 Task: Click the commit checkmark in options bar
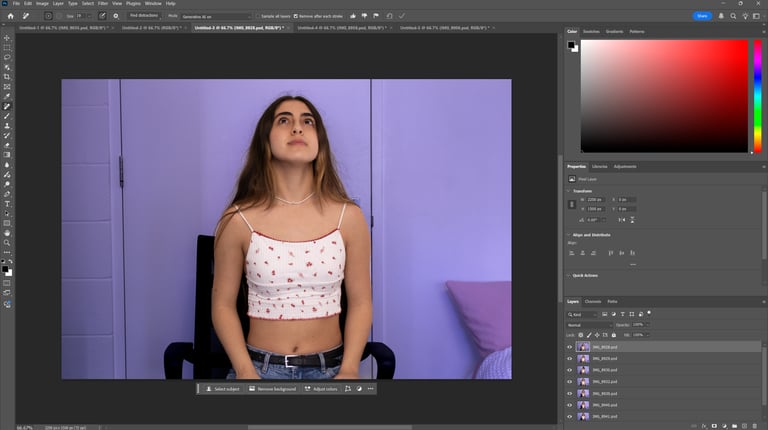click(x=402, y=16)
